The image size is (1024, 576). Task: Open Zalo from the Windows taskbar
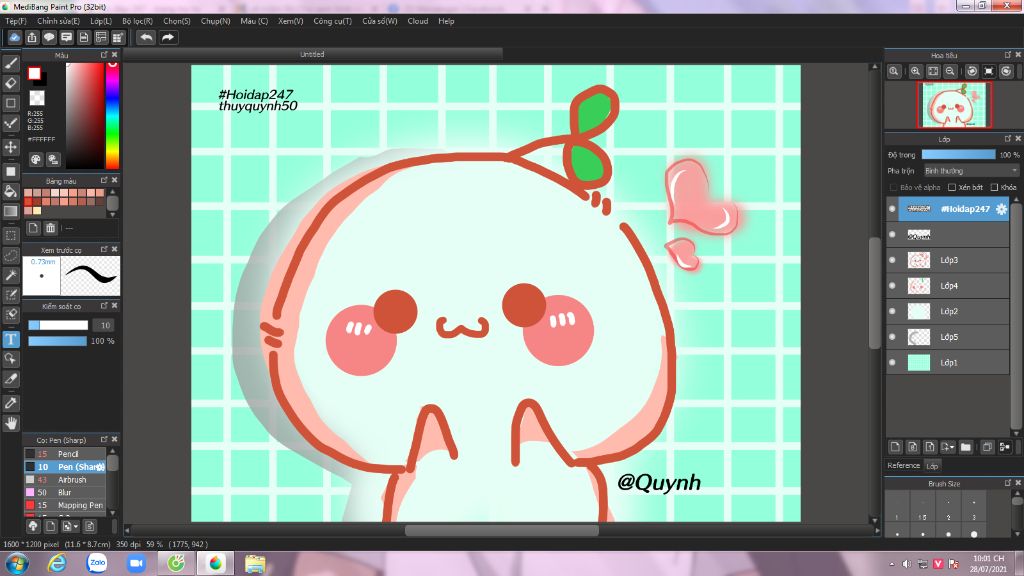[x=97, y=562]
